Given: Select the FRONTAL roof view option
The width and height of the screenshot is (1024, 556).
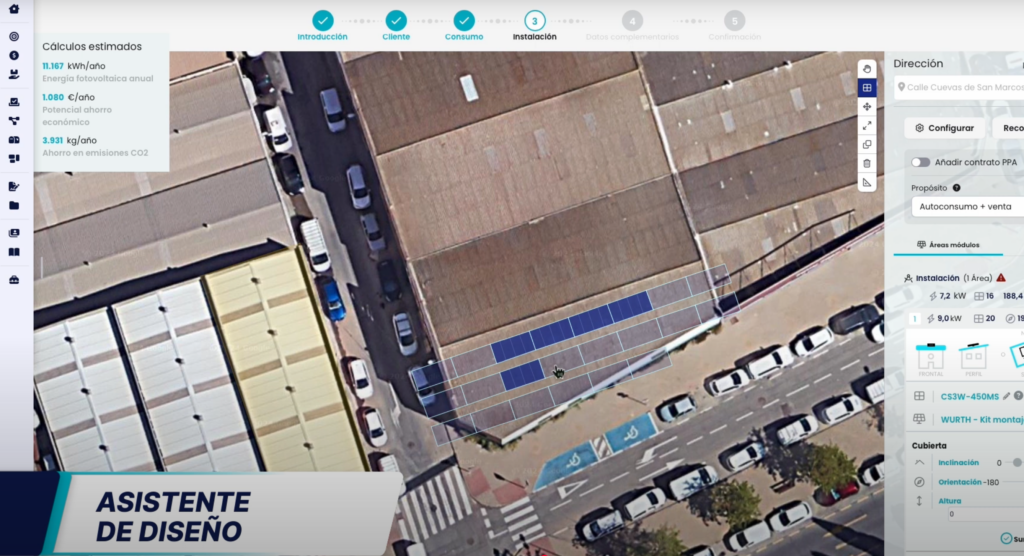Looking at the screenshot, I should coord(931,357).
